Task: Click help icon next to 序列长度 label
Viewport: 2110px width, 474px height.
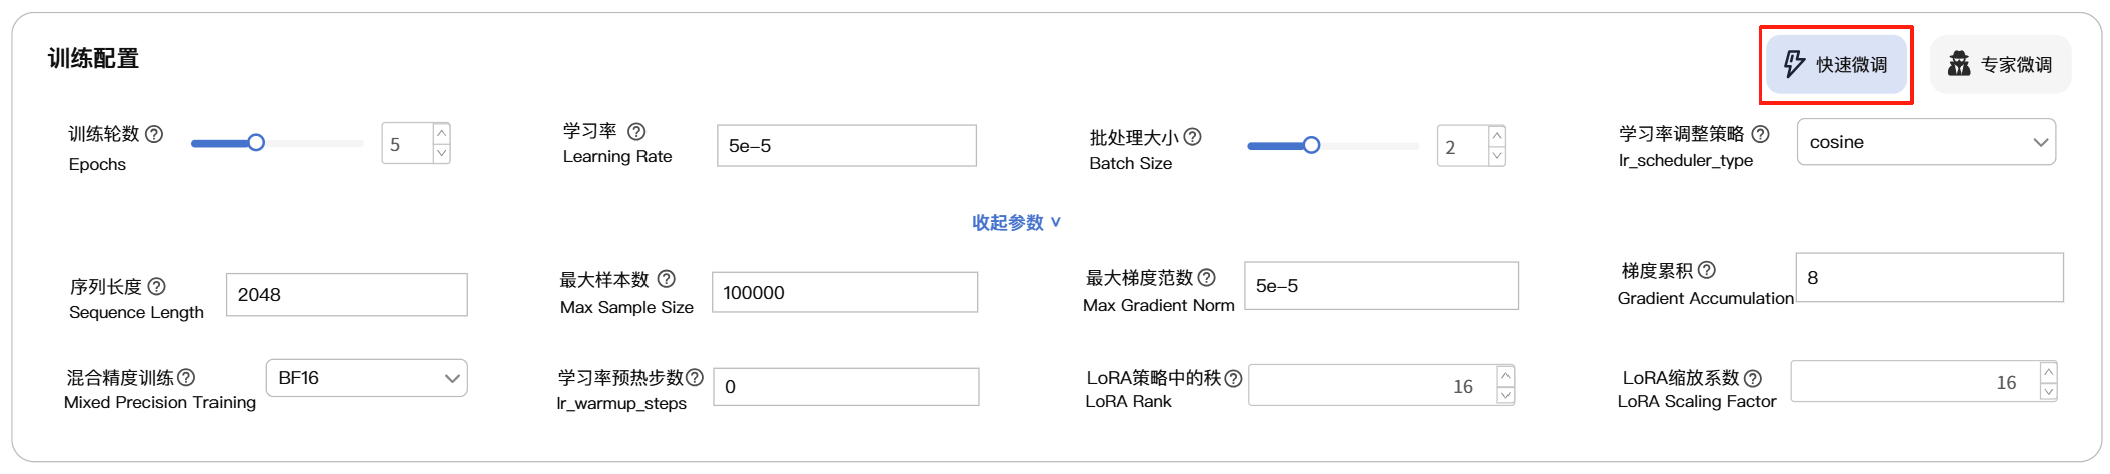Action: [157, 286]
